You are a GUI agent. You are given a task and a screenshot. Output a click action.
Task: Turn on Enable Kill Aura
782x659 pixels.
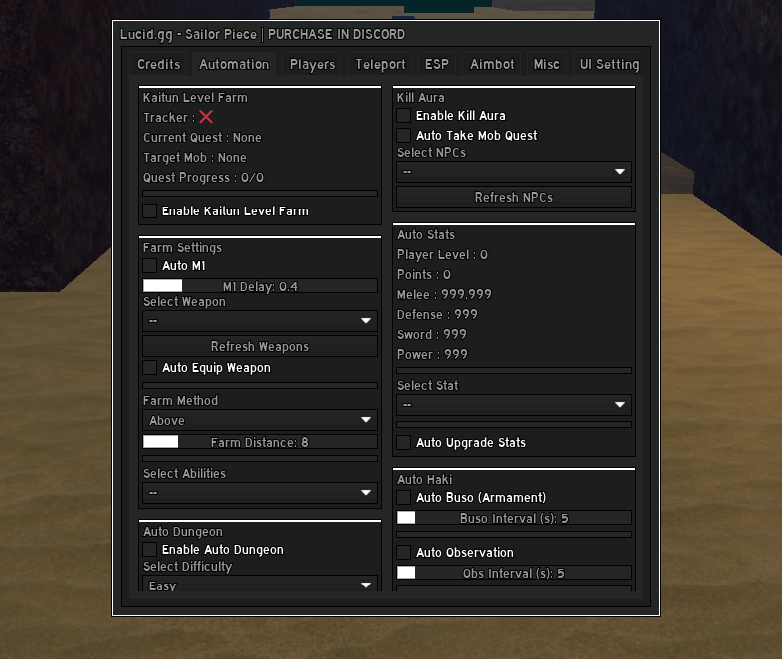[x=403, y=116]
